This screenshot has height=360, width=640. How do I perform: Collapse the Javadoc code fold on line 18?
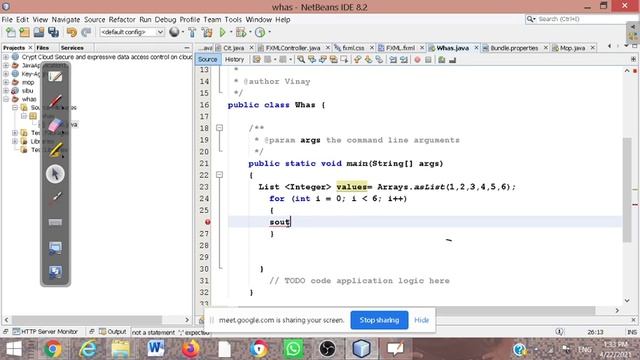point(219,128)
